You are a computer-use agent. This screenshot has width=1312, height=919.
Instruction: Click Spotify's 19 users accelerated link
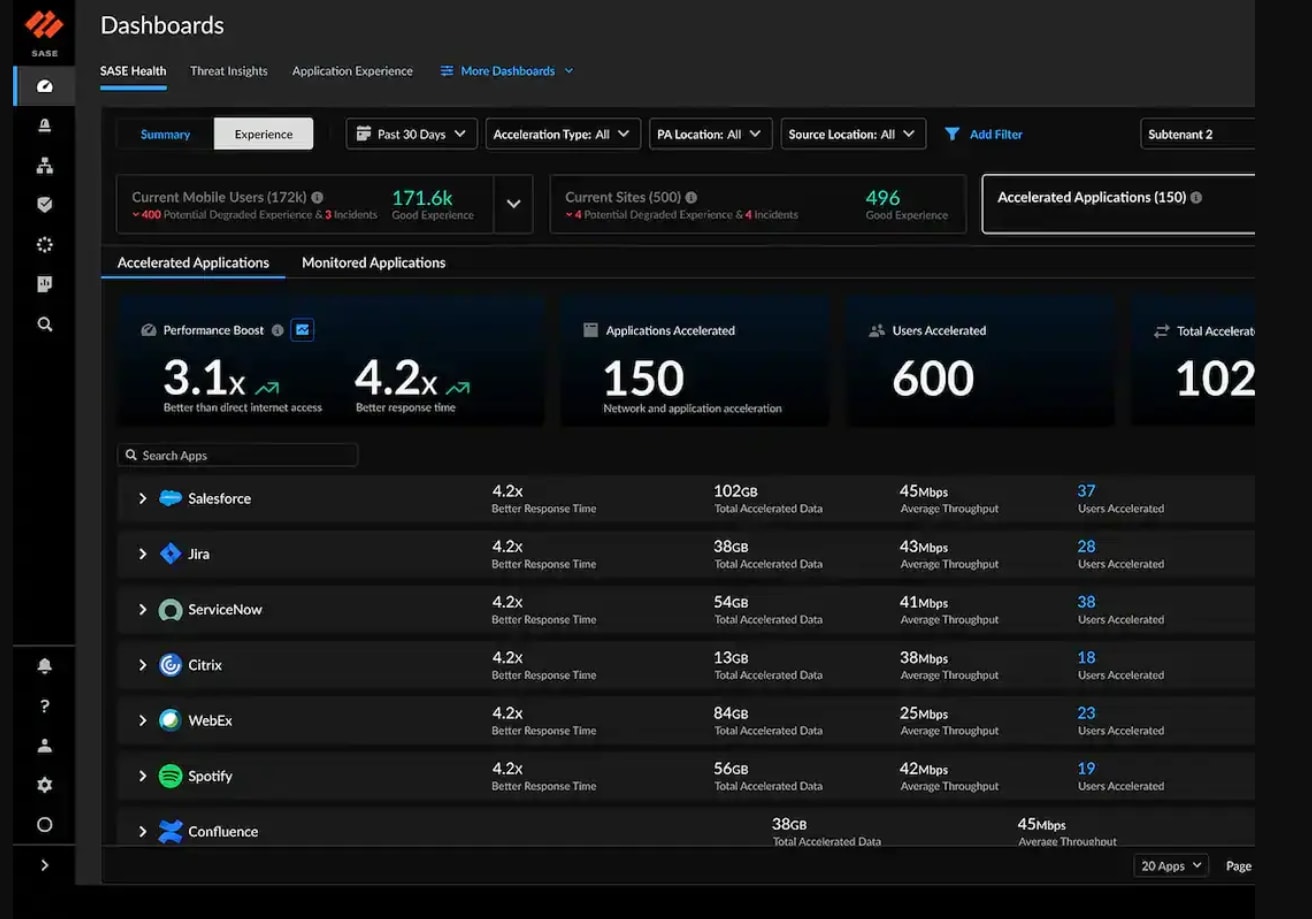pos(1086,769)
